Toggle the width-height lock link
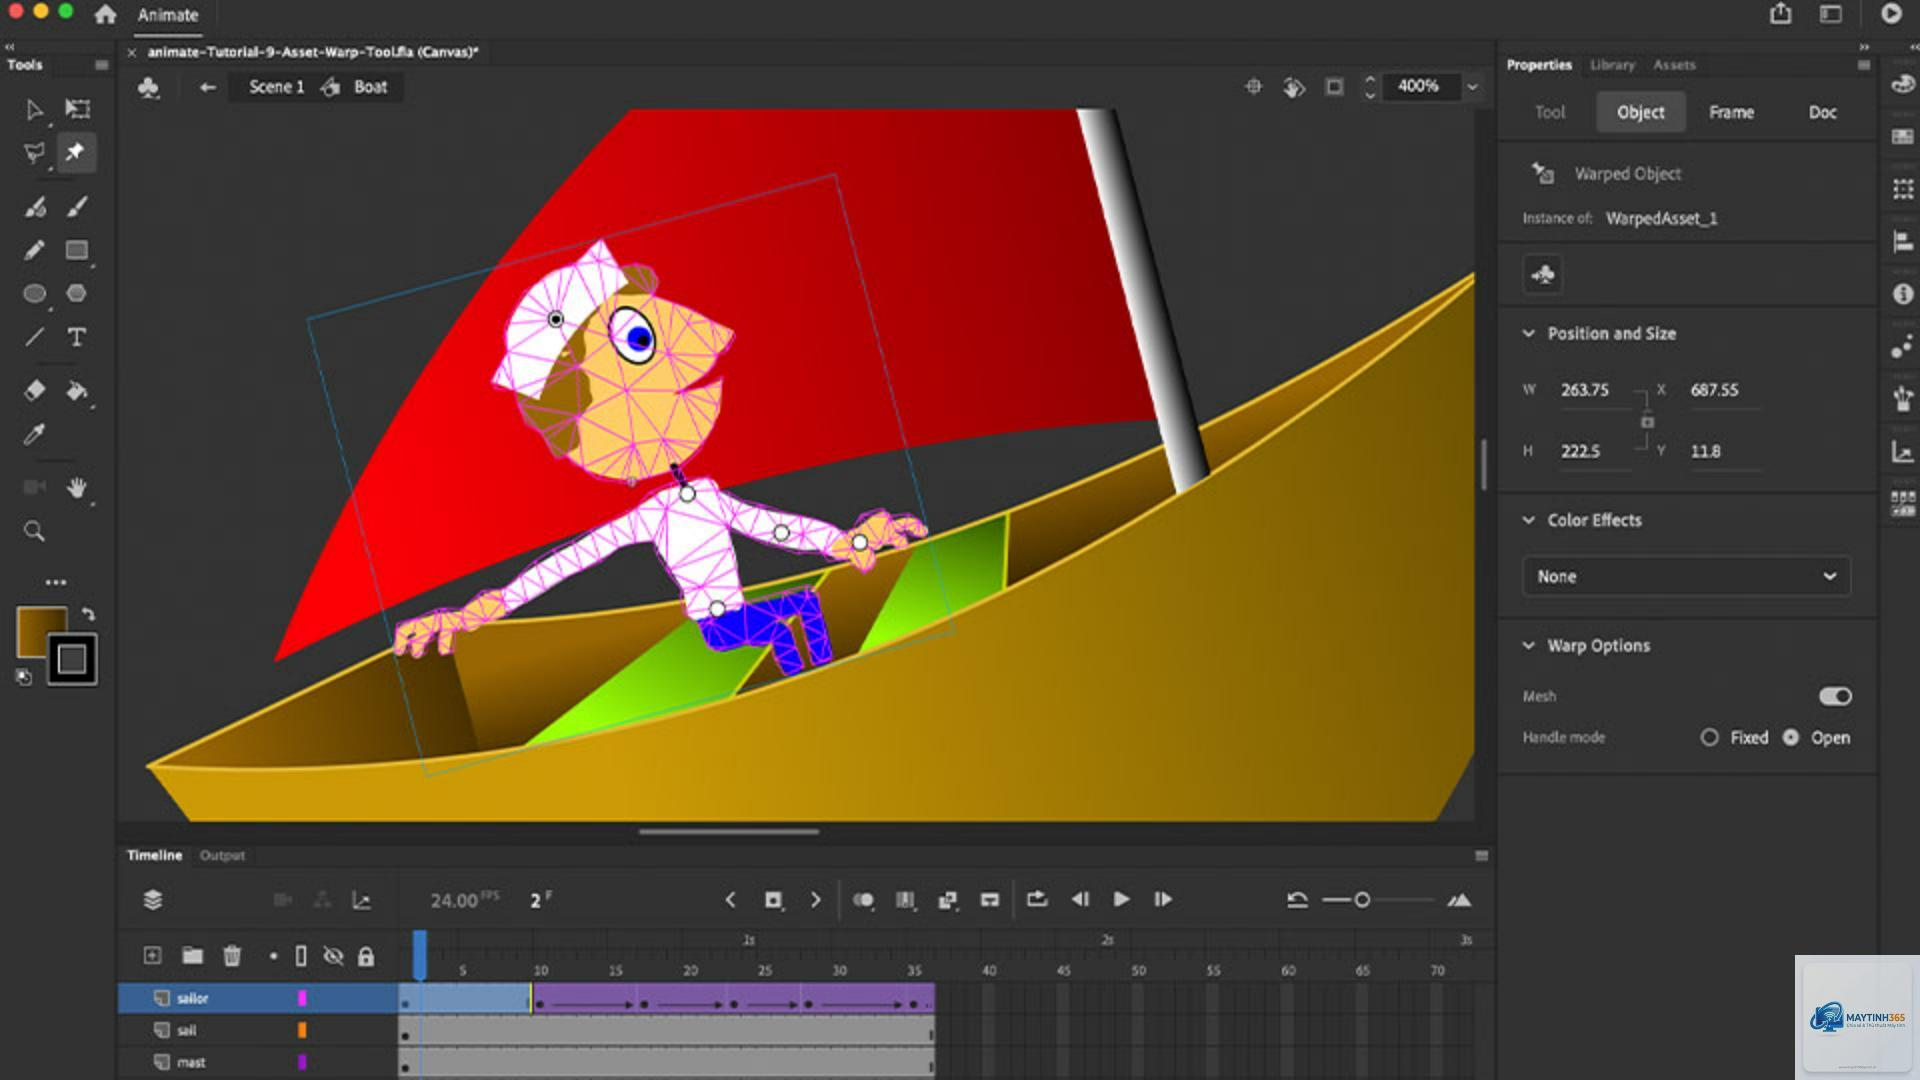The width and height of the screenshot is (1920, 1080). coord(1647,421)
